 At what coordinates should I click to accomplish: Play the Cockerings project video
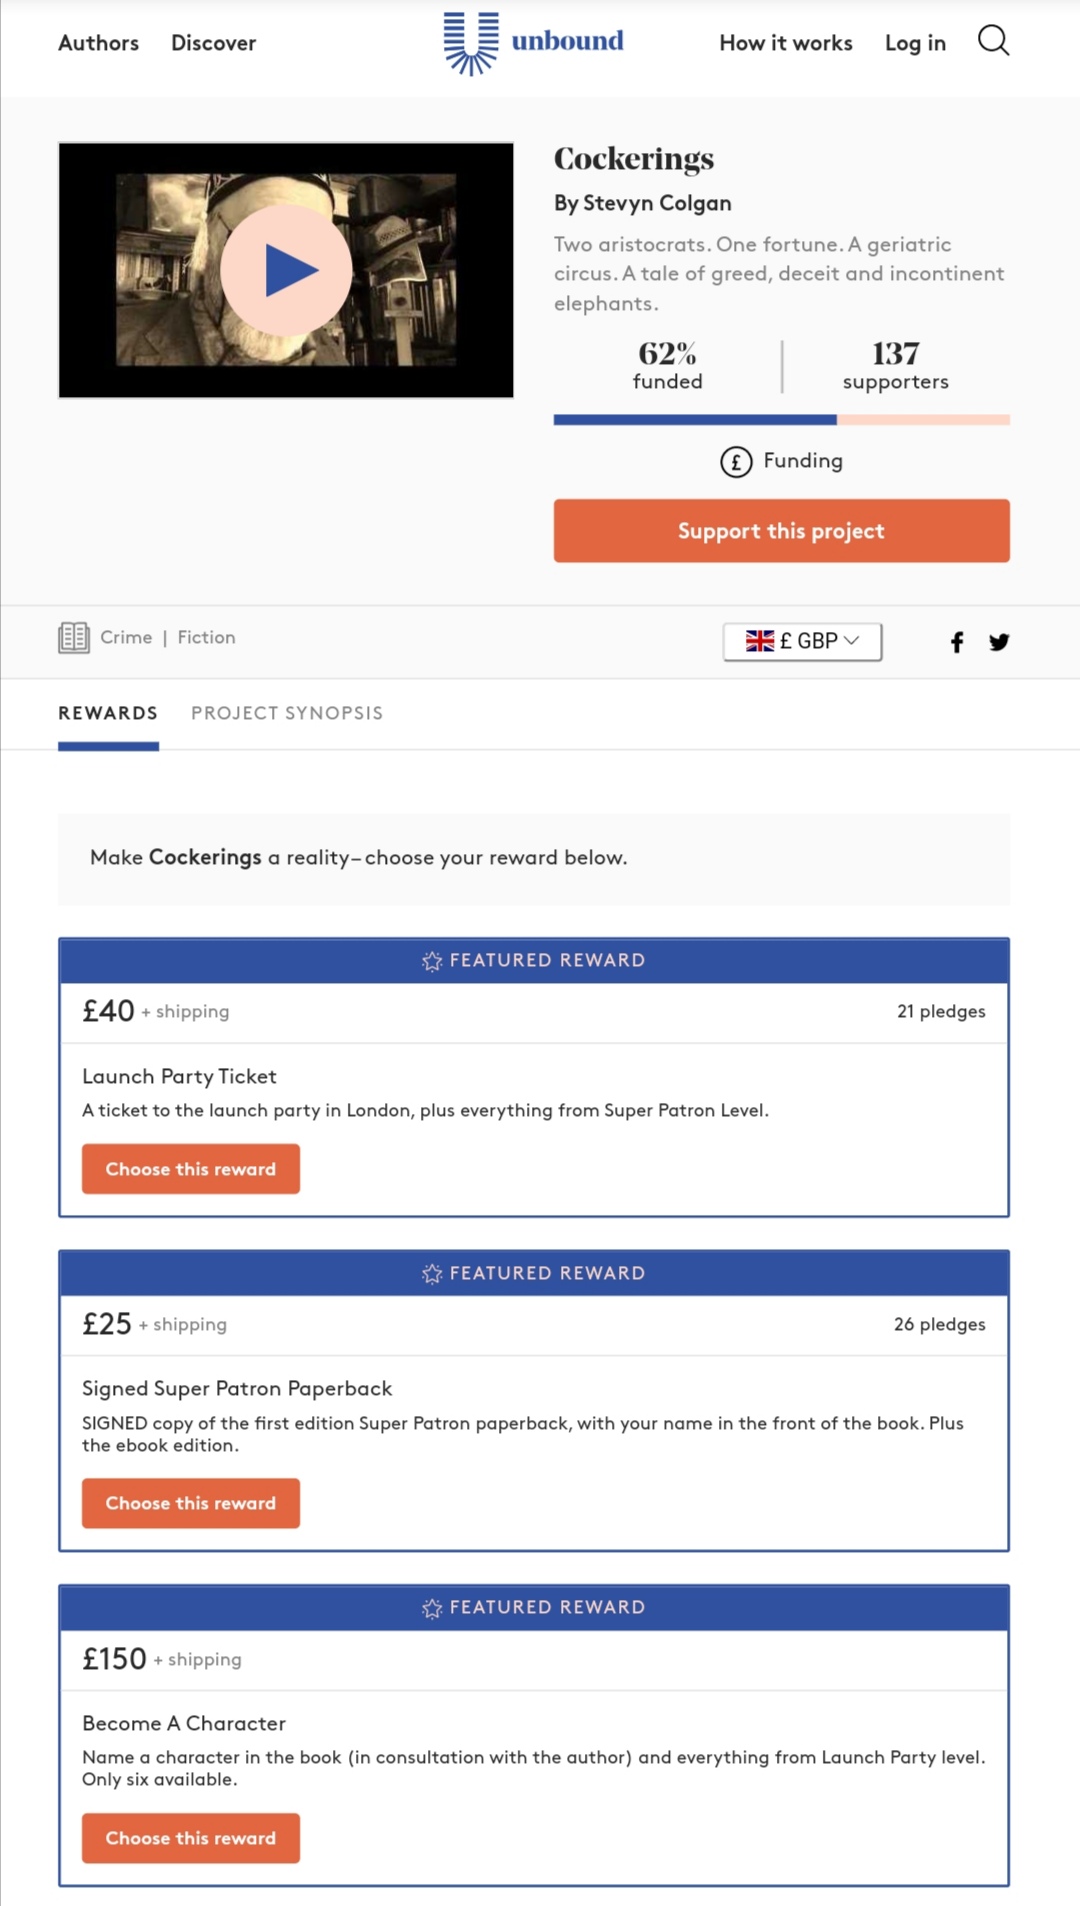[286, 270]
